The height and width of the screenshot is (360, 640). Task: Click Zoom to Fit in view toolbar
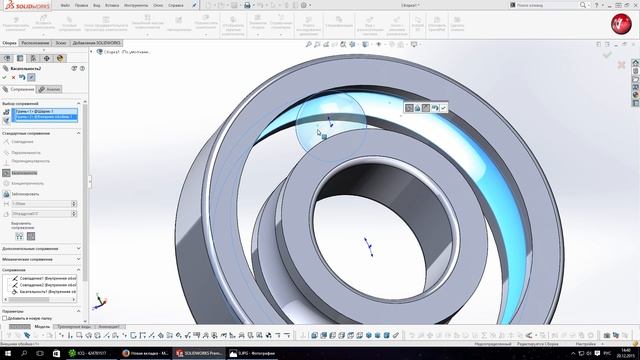coord(309,44)
